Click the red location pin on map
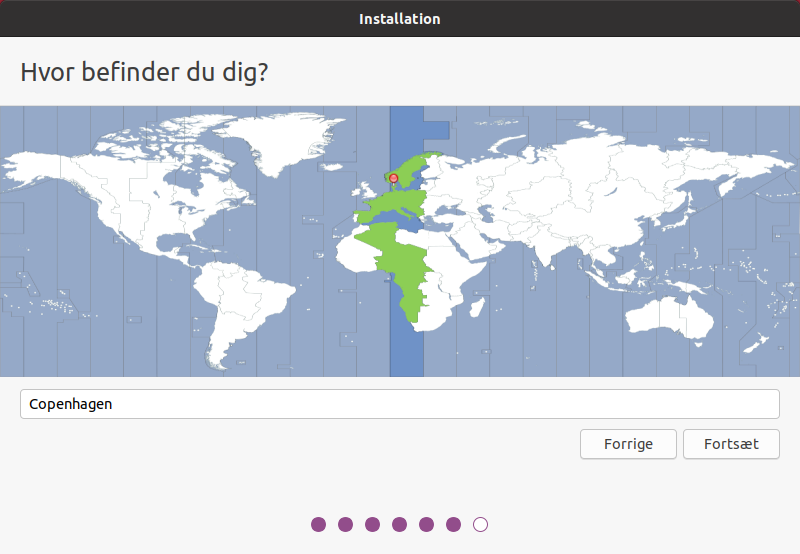The image size is (800, 554). [x=393, y=179]
